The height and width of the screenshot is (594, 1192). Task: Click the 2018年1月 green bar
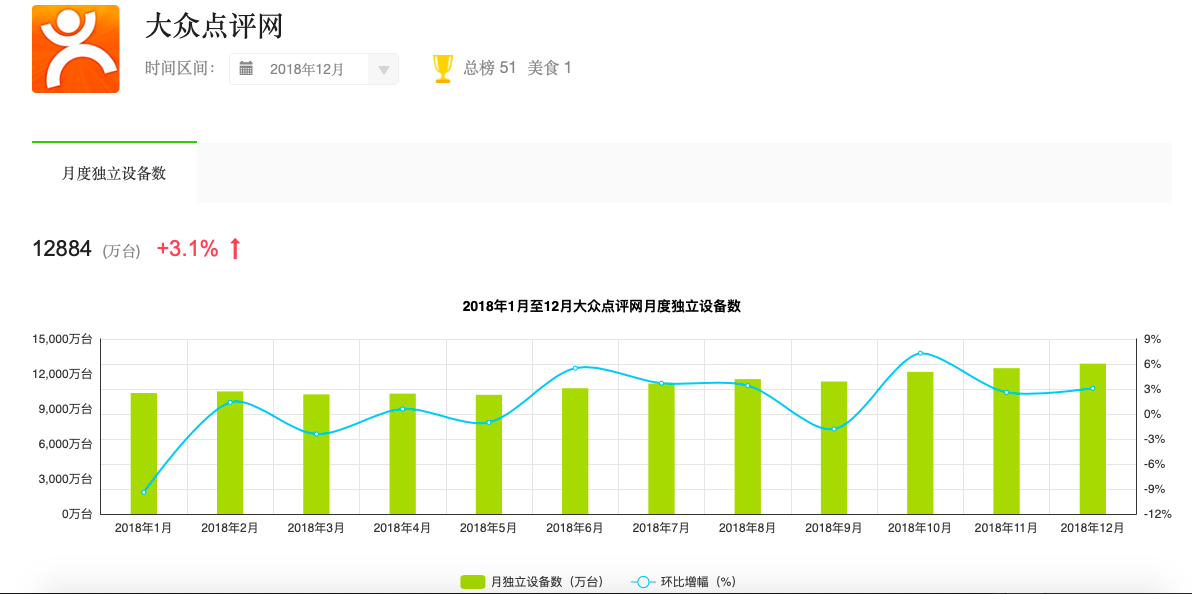(144, 453)
